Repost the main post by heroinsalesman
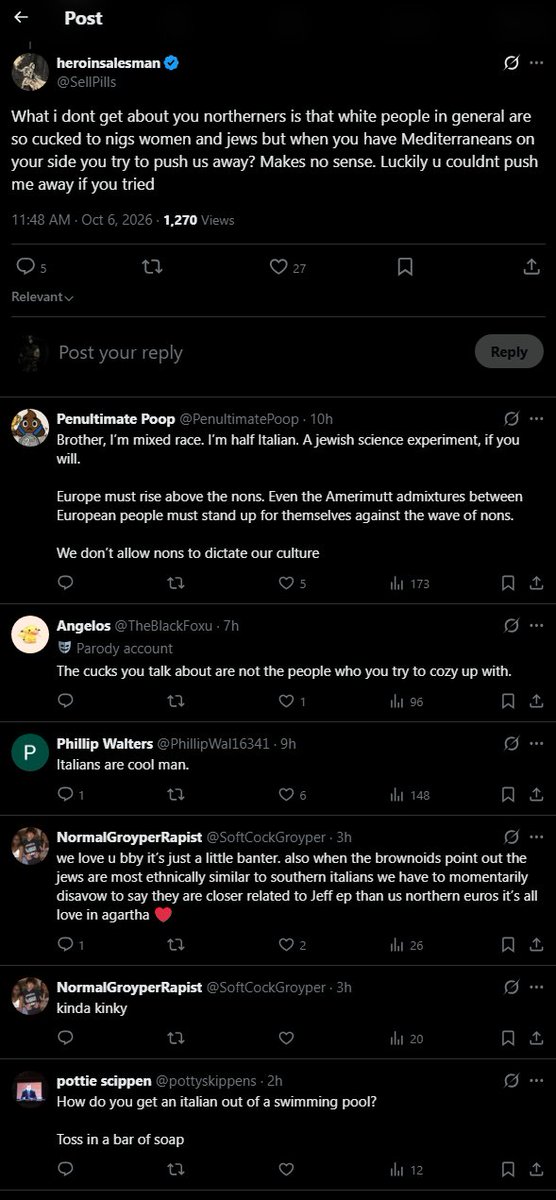Image resolution: width=556 pixels, height=1200 pixels. click(152, 267)
